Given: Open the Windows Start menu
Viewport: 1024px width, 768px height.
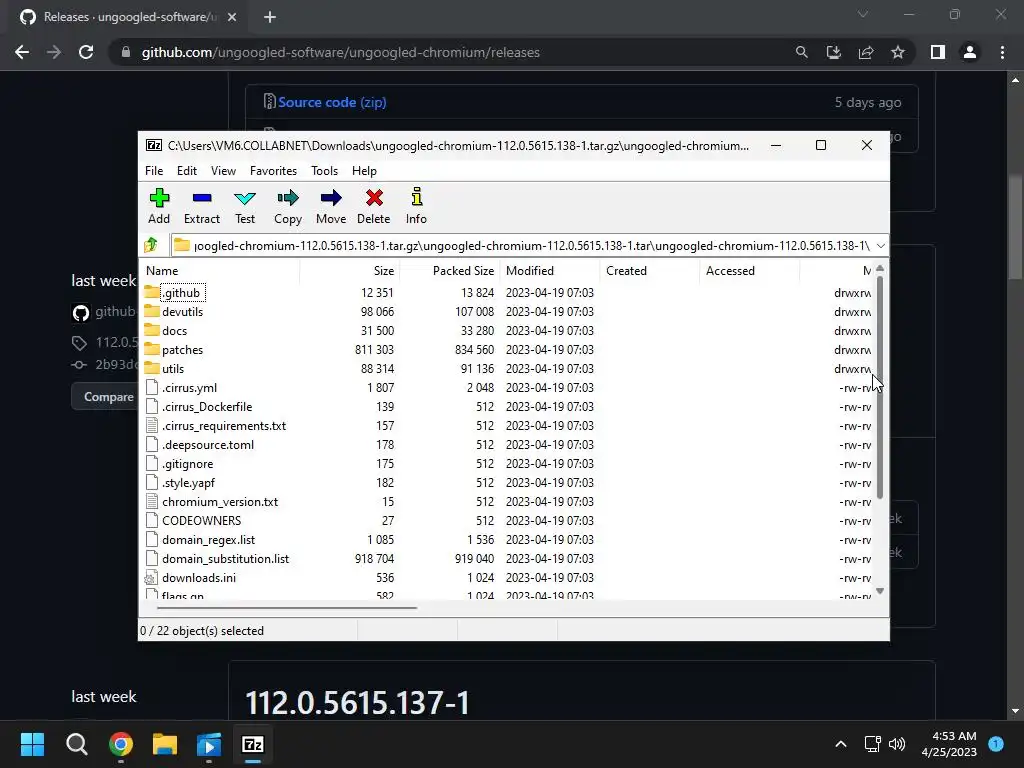Looking at the screenshot, I should 32,744.
